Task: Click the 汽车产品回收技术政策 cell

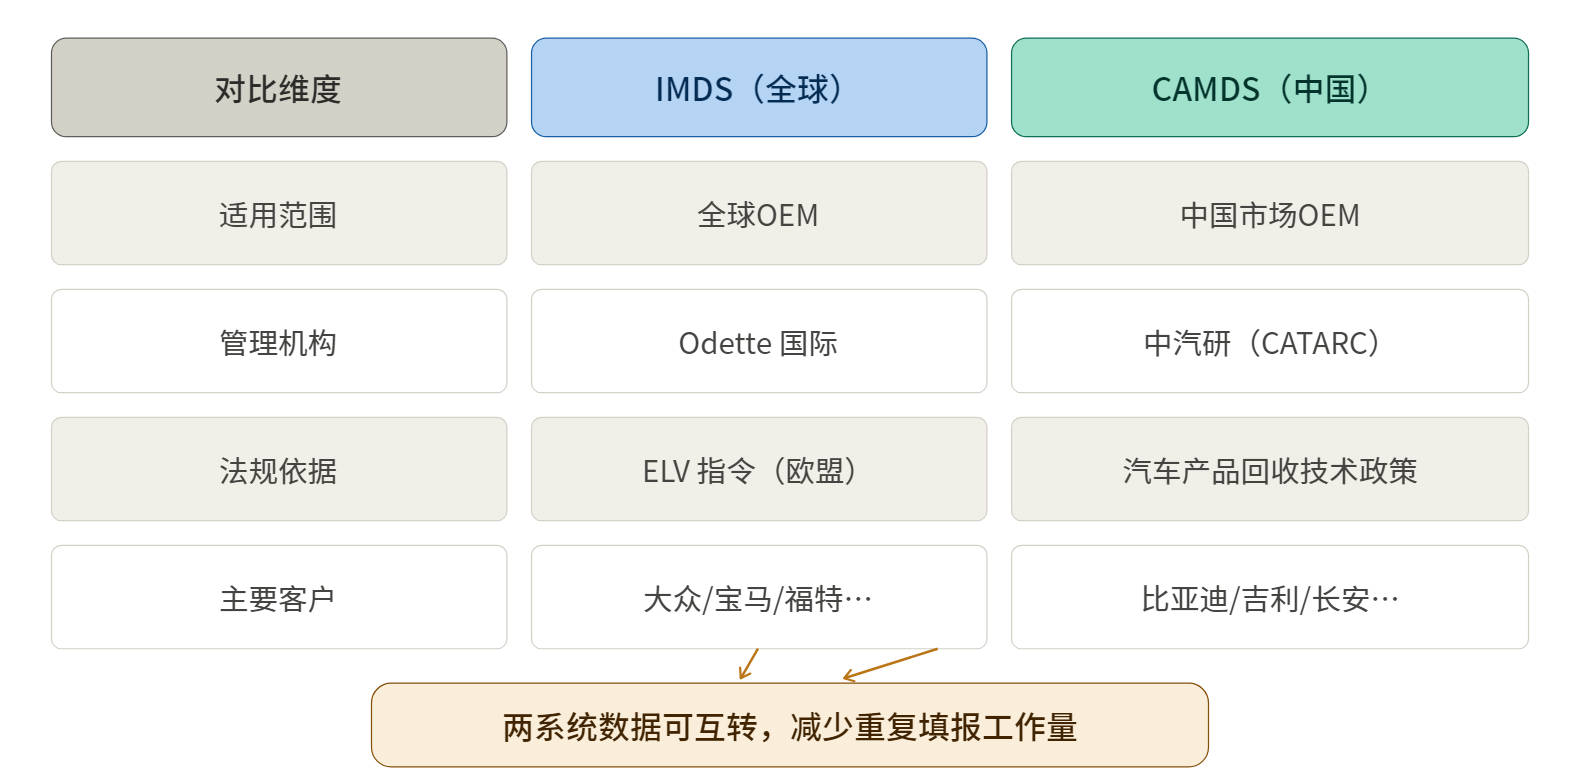Action: (x=1270, y=469)
